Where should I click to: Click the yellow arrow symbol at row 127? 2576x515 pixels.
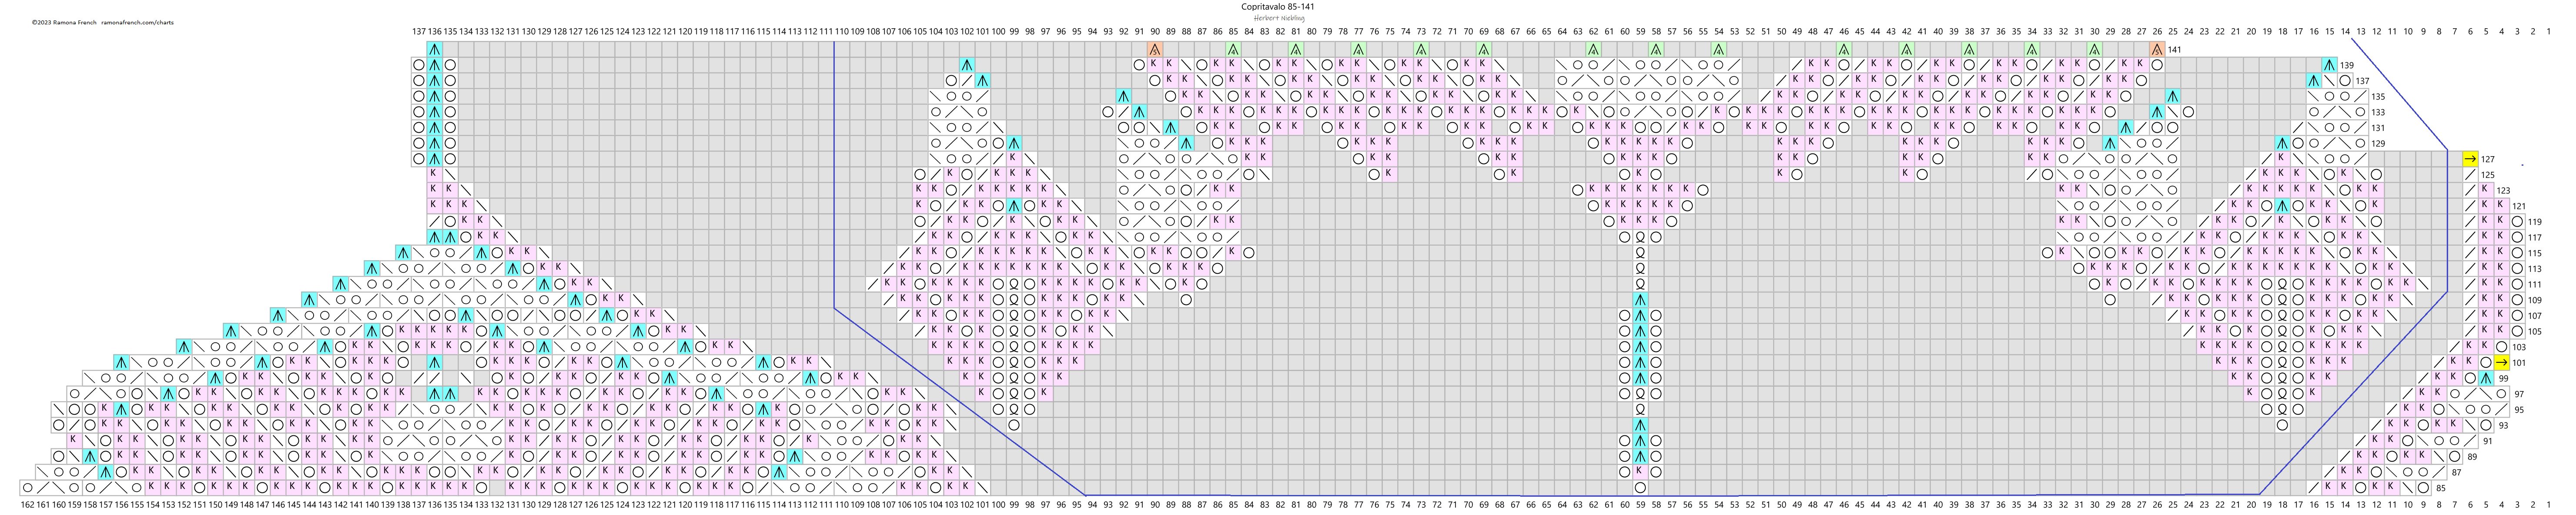coord(2470,159)
